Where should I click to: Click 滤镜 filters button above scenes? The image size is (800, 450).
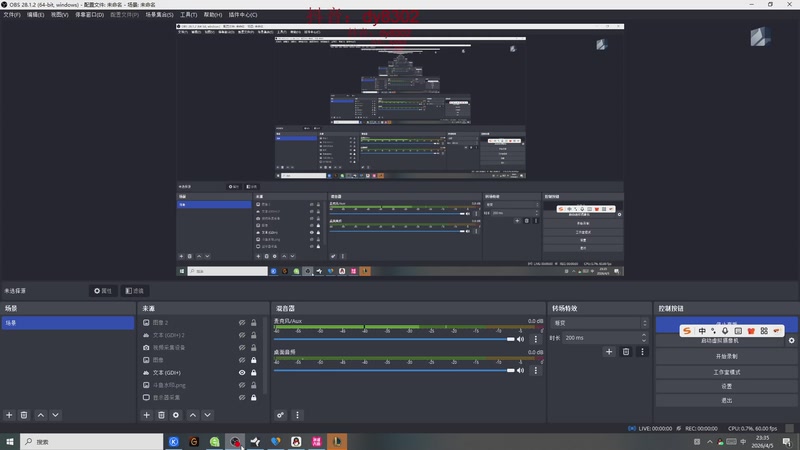135,291
